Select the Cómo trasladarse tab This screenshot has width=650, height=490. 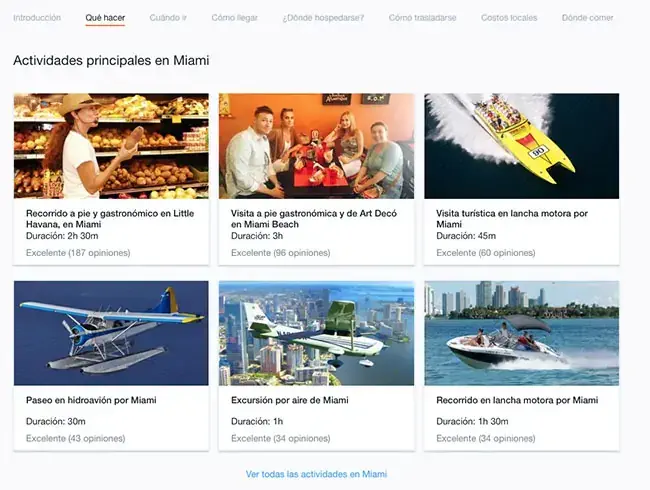coord(422,18)
